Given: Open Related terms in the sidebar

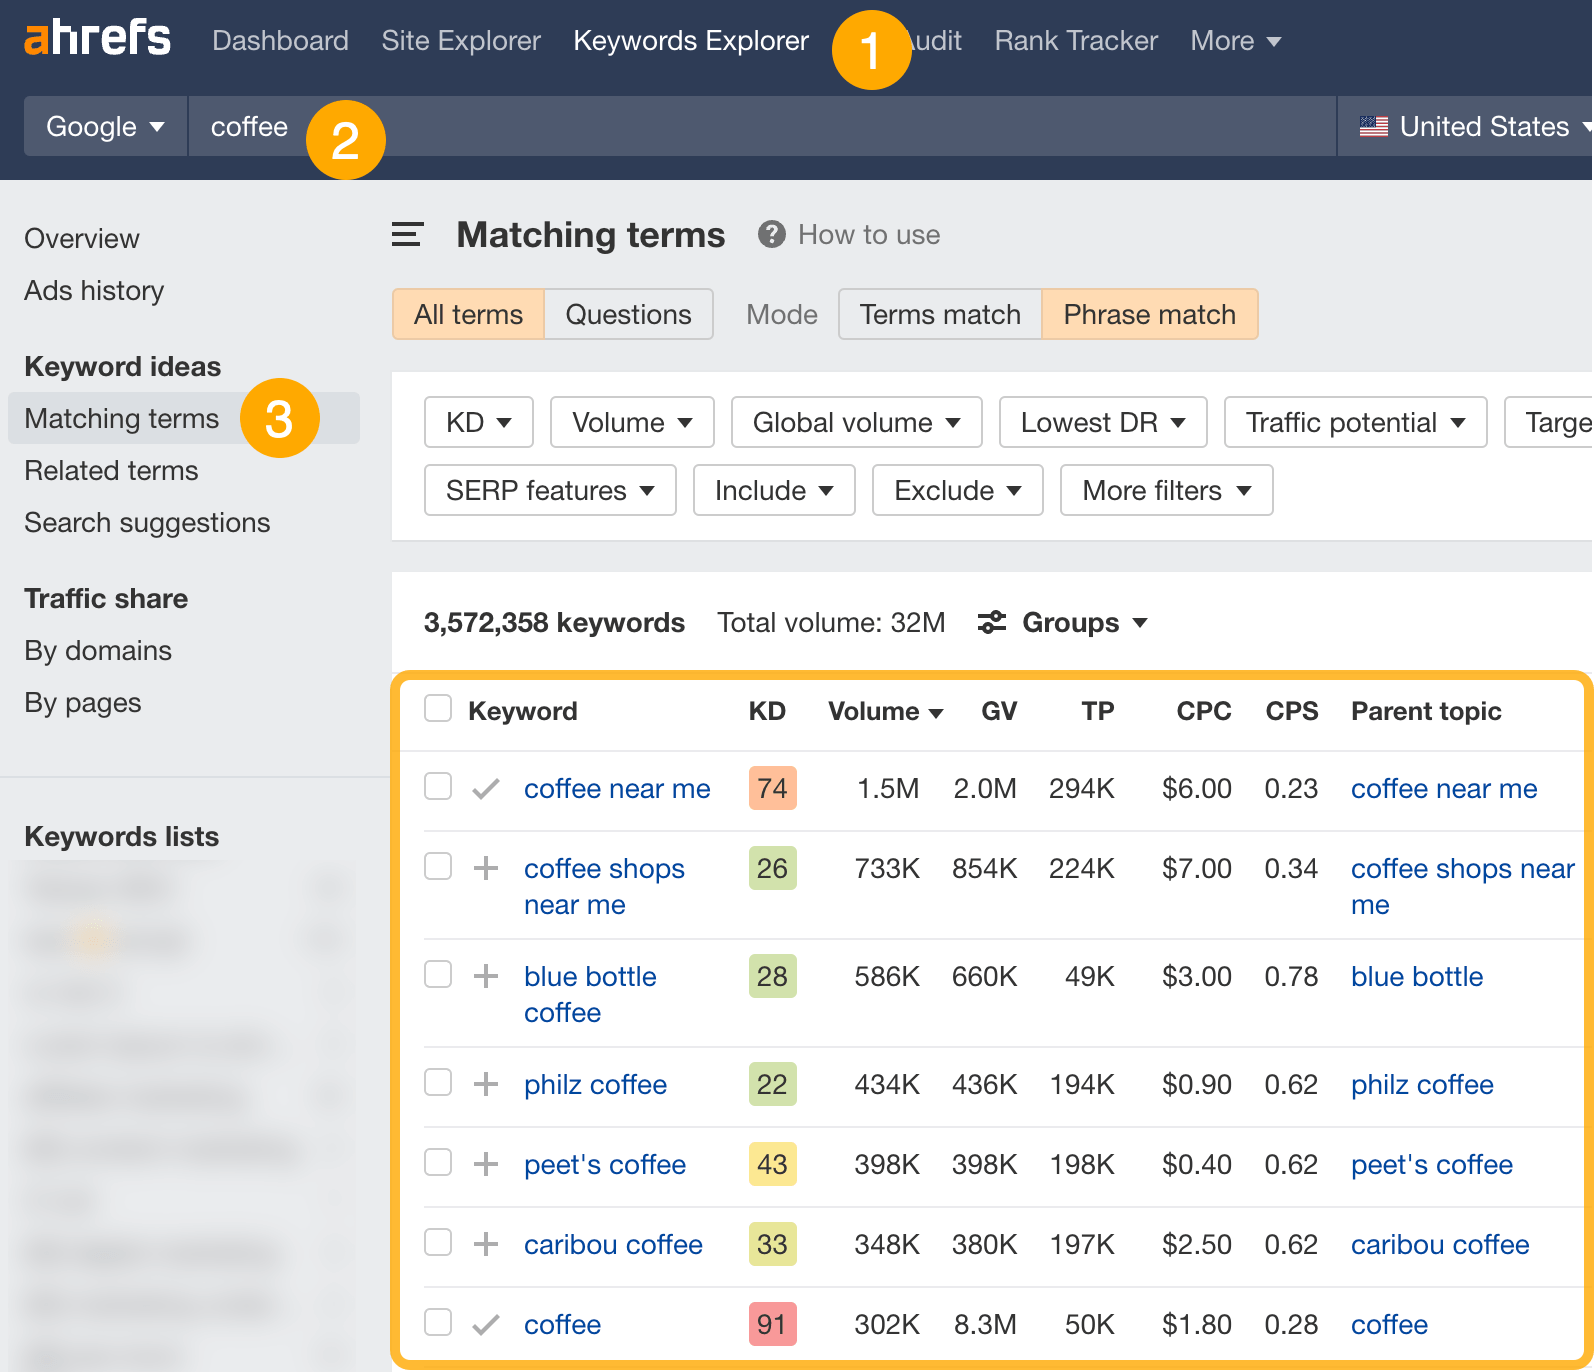Looking at the screenshot, I should click(x=111, y=471).
